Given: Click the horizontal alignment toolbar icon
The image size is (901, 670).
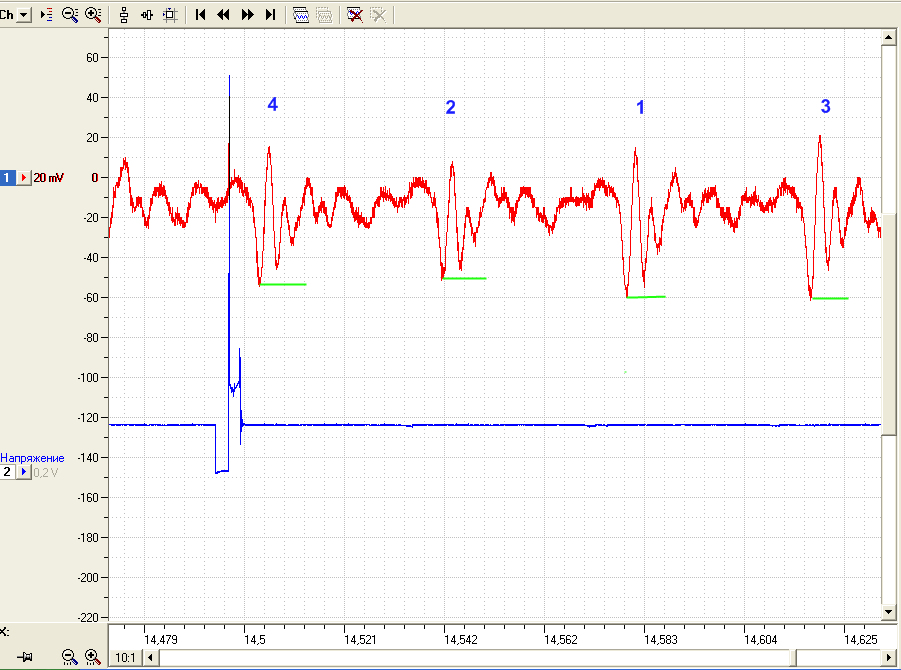Looking at the screenshot, I should click(147, 15).
